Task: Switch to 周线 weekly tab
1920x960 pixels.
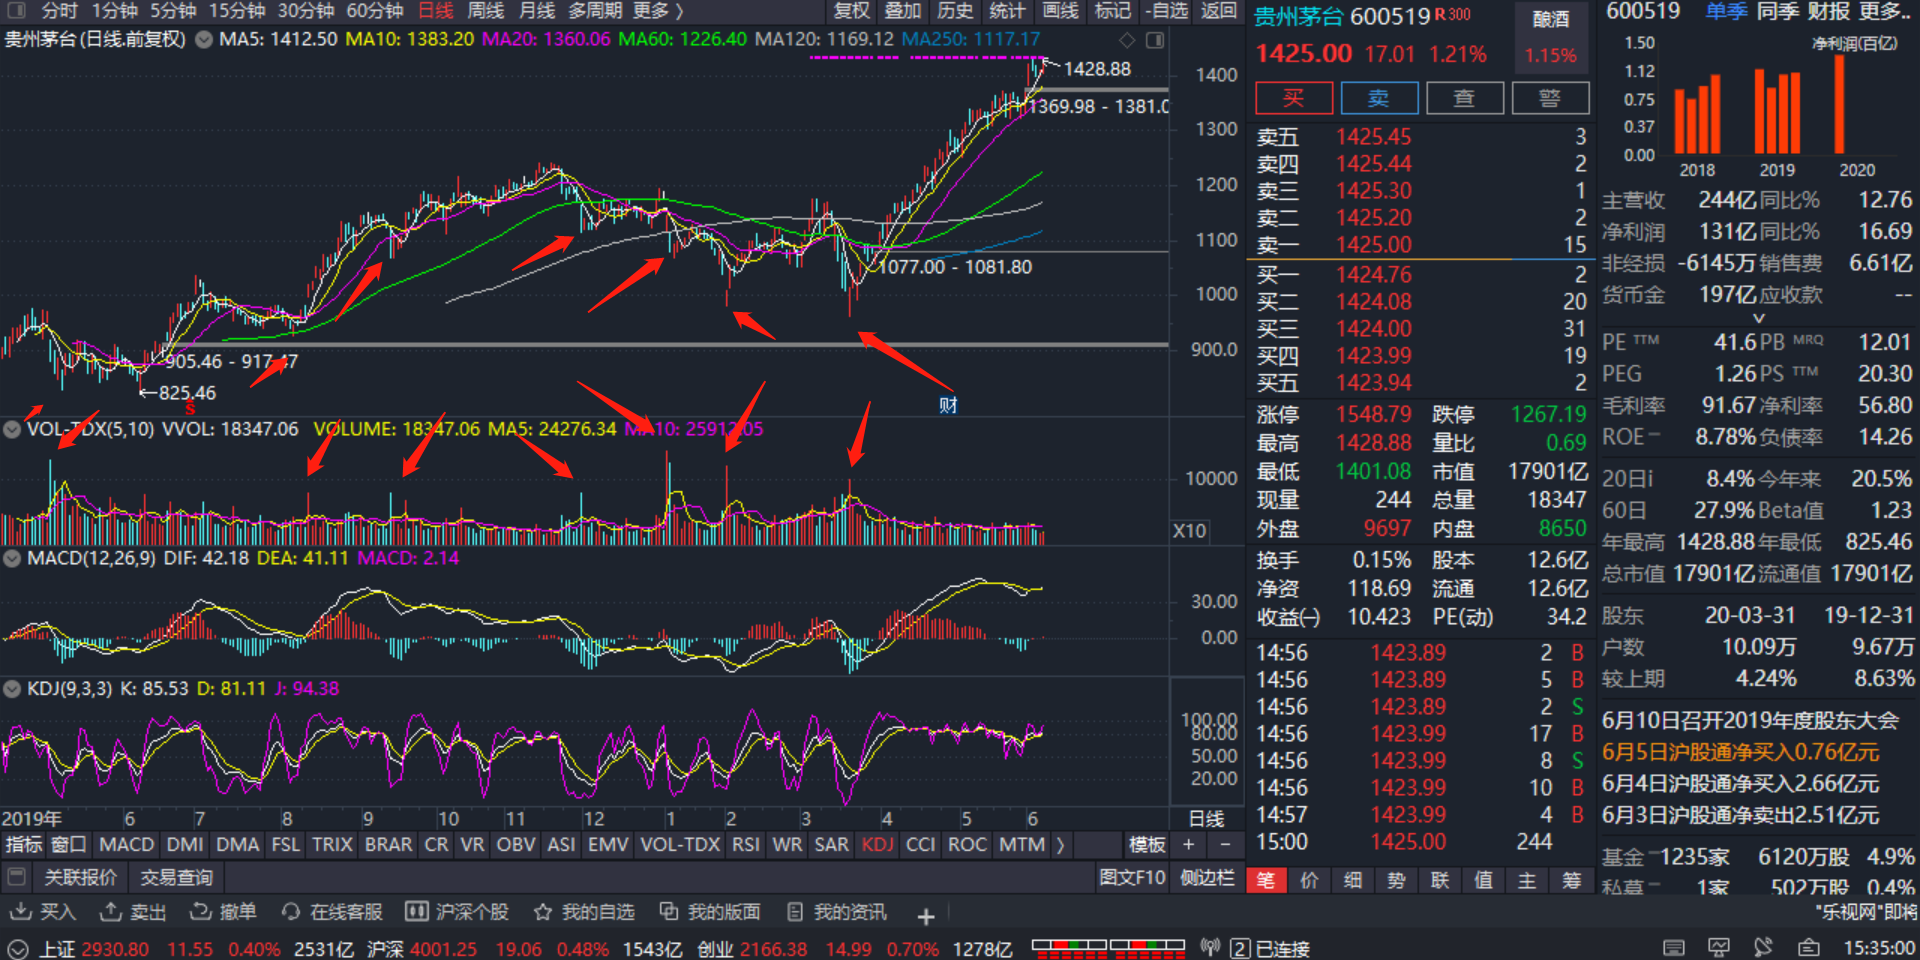Action: (x=486, y=11)
